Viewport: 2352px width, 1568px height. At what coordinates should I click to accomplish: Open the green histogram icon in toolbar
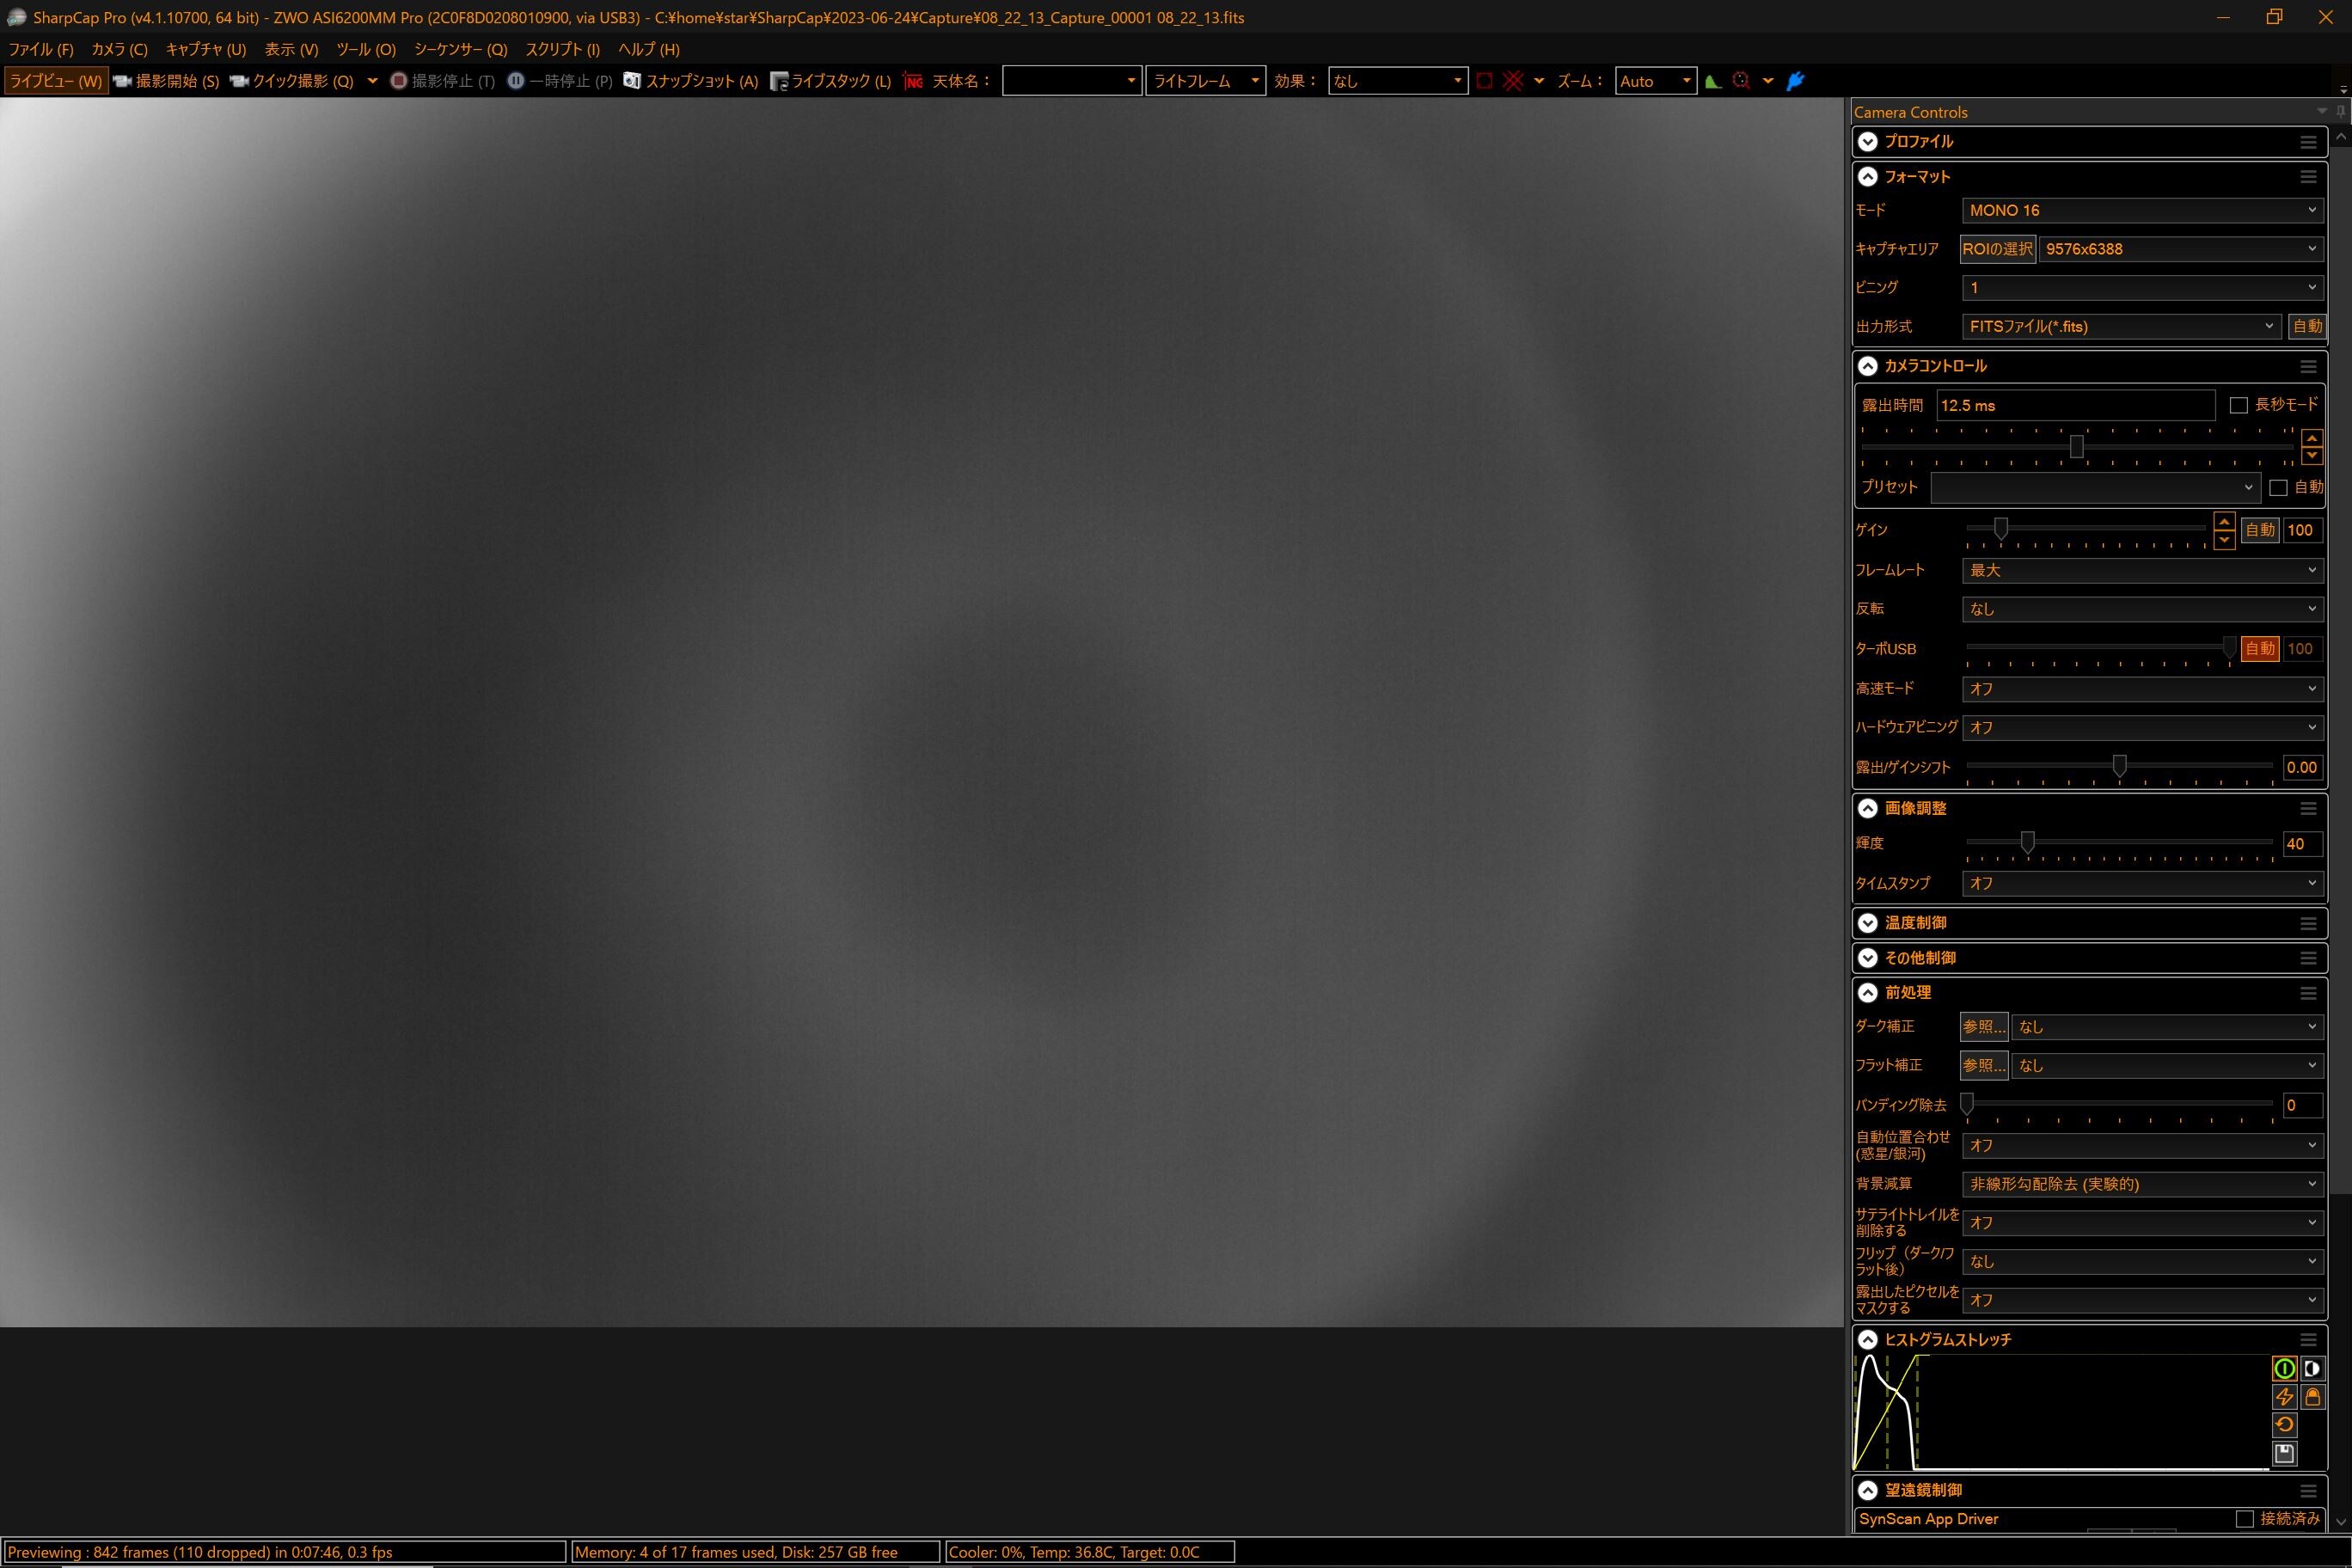pyautogui.click(x=1713, y=81)
